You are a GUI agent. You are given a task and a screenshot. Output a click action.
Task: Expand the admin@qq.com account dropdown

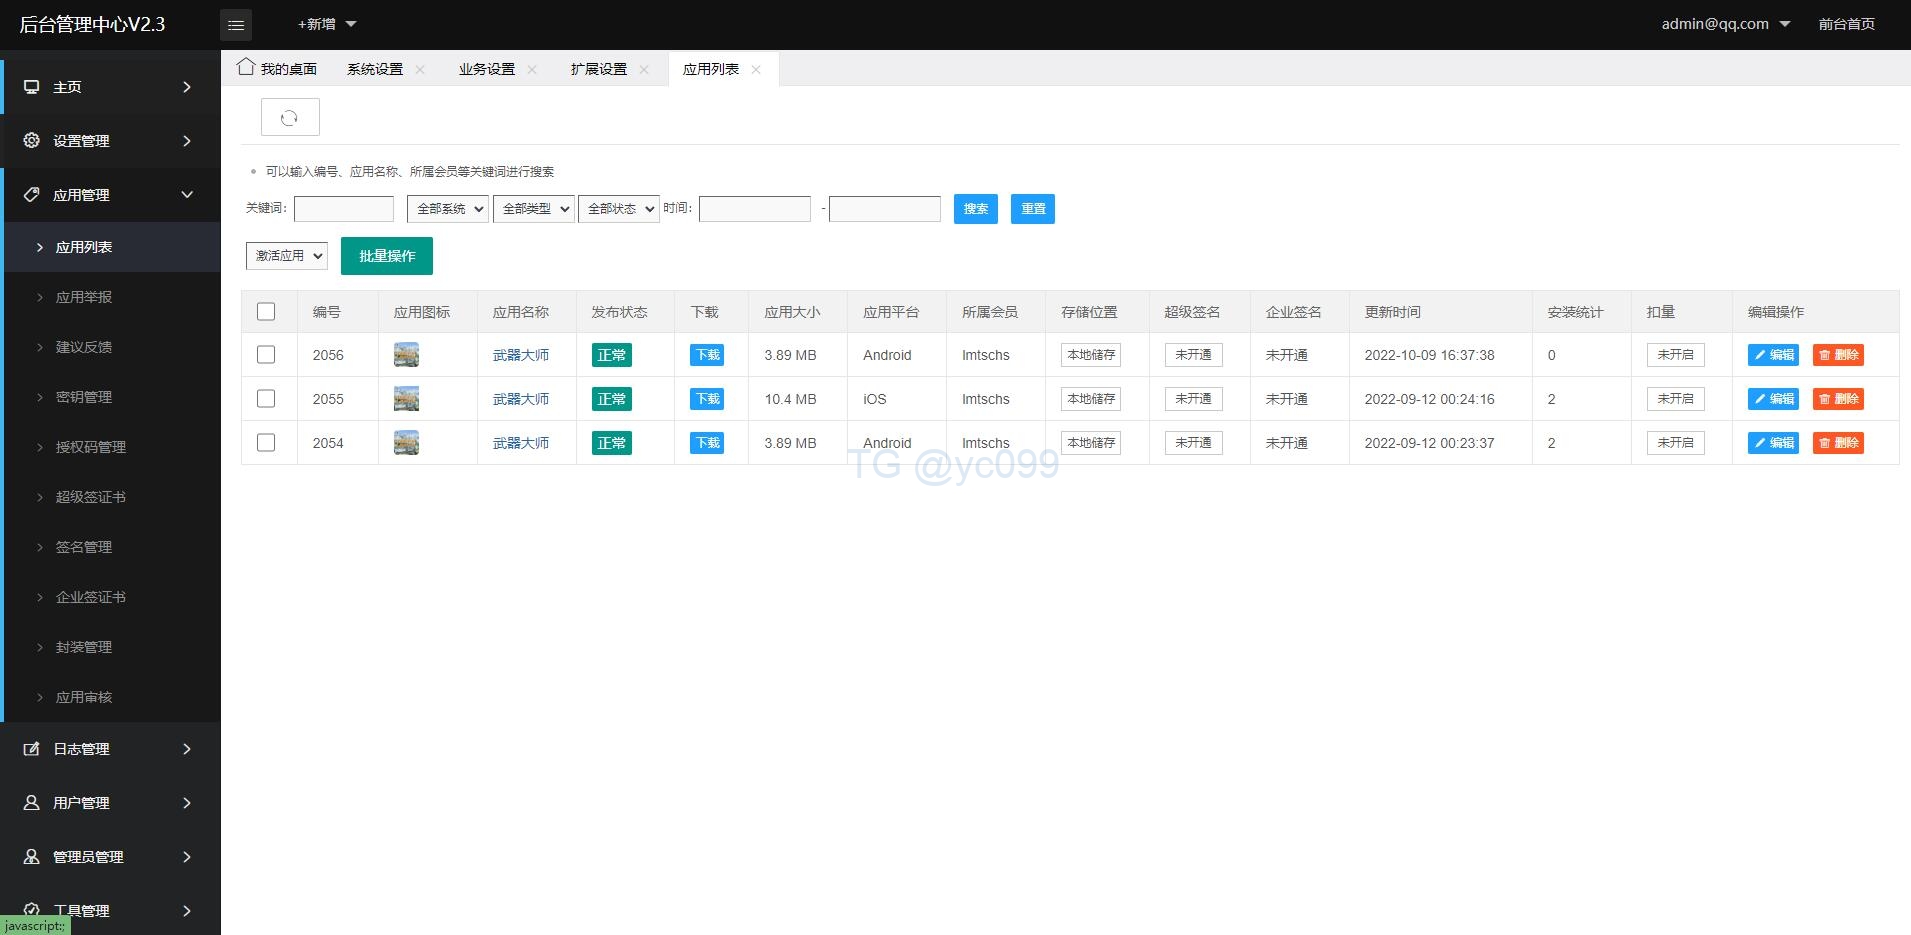pyautogui.click(x=1722, y=23)
